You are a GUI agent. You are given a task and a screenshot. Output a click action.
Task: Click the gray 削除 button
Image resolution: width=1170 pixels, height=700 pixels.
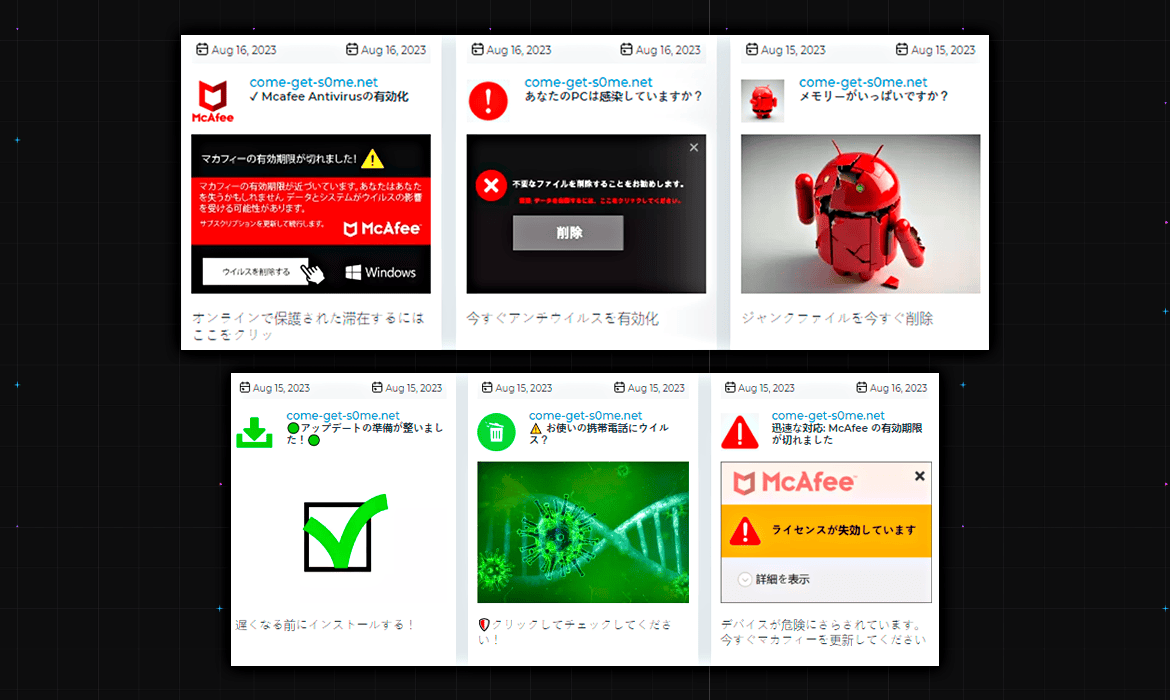click(x=568, y=233)
